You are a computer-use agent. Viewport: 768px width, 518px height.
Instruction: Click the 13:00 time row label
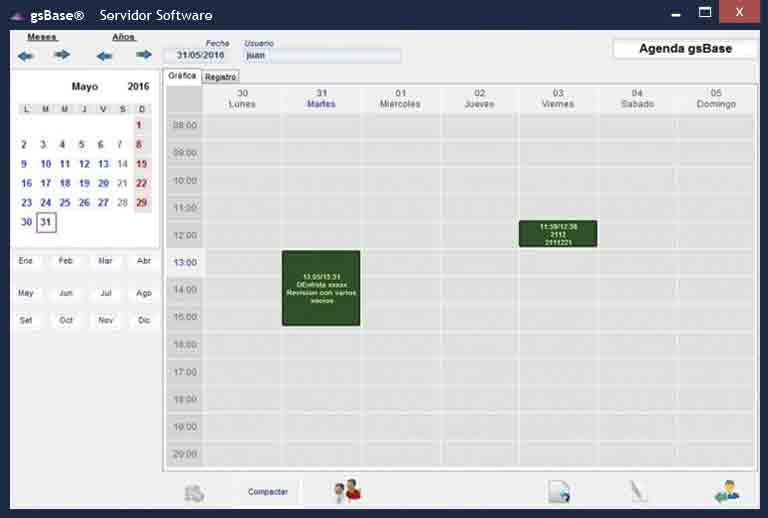click(x=185, y=263)
